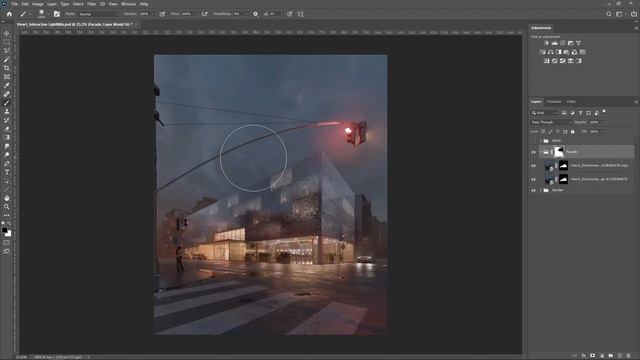Click the document tab View1_Interactive
The height and width of the screenshot is (360, 640).
tap(75, 24)
